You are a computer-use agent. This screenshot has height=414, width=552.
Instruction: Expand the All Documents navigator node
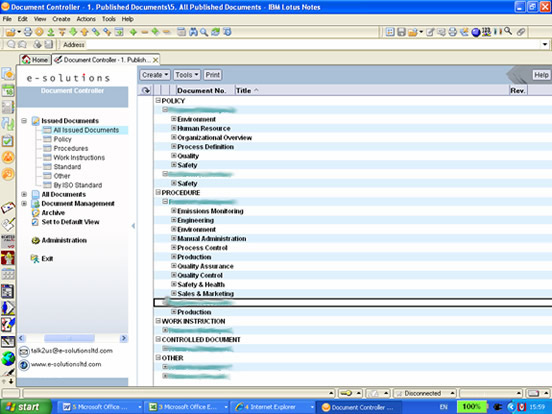(x=24, y=194)
